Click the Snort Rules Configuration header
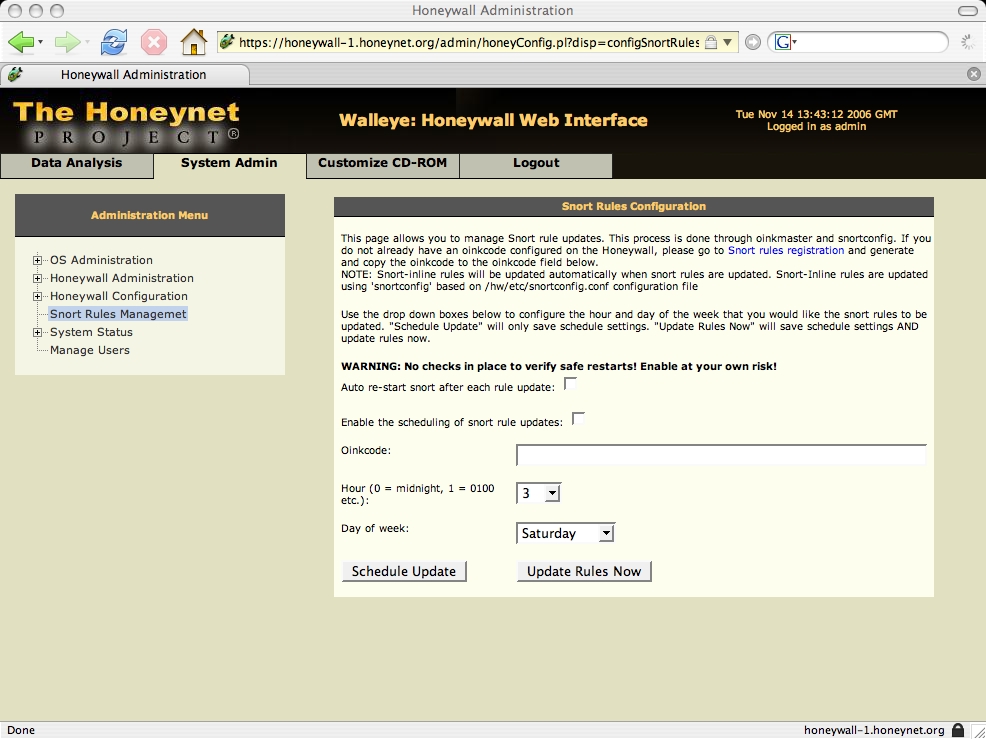Viewport: 986px width, 739px height. (x=634, y=206)
